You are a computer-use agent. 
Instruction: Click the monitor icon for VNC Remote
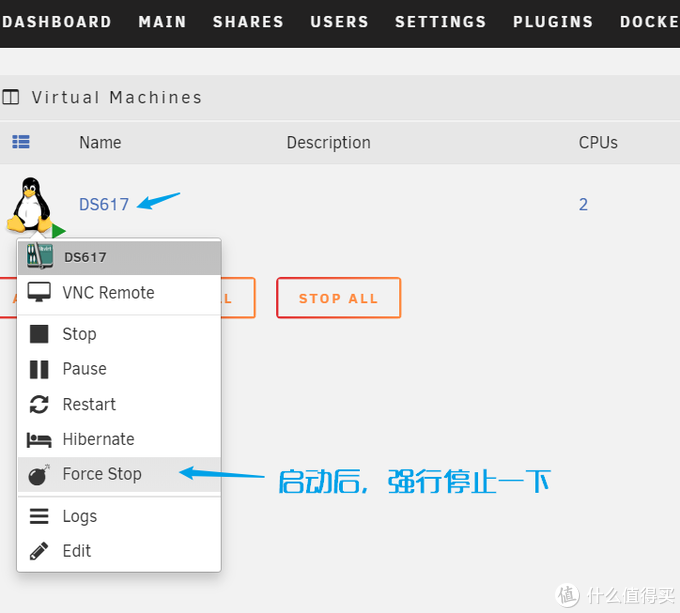coord(39,292)
